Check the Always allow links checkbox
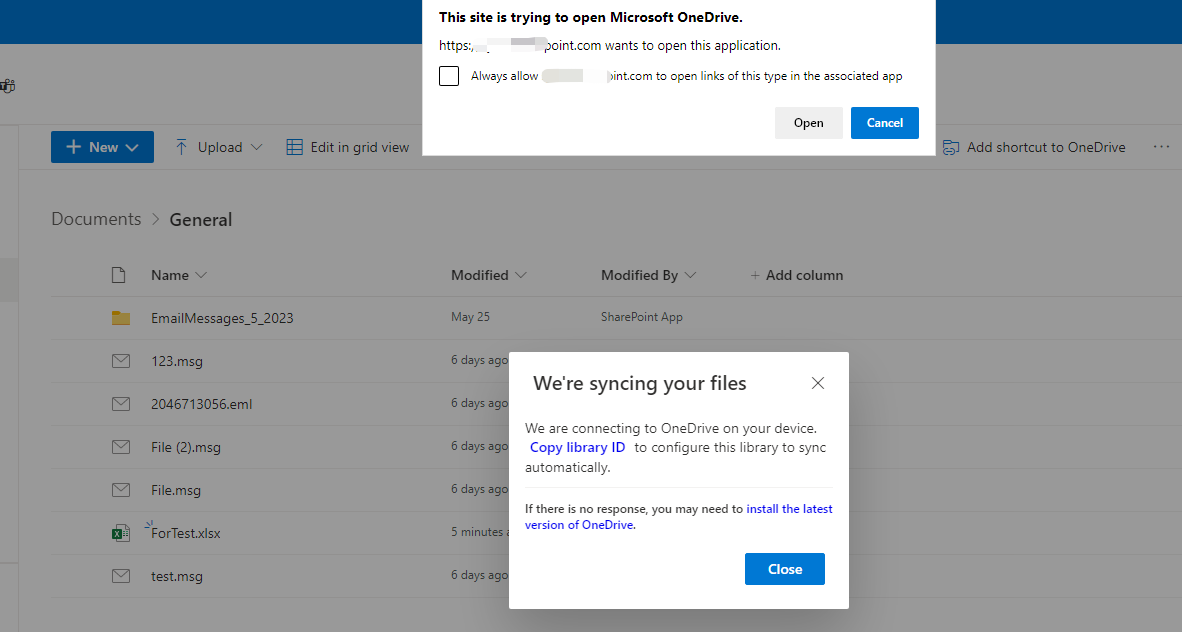 (x=449, y=76)
